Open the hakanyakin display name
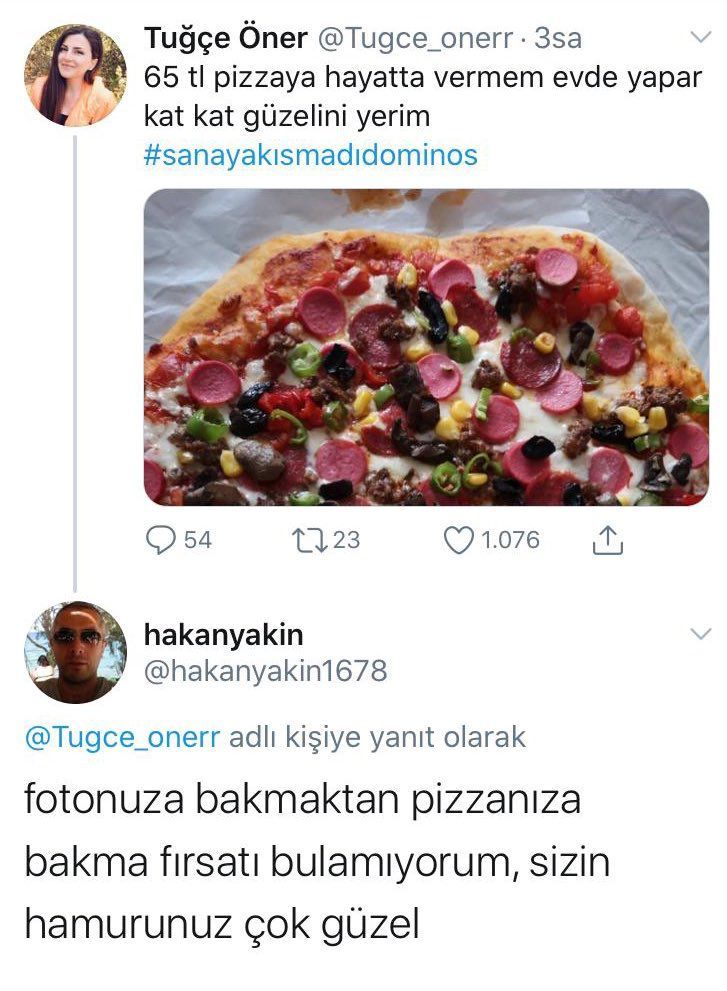This screenshot has height=991, width=727. pos(223,634)
